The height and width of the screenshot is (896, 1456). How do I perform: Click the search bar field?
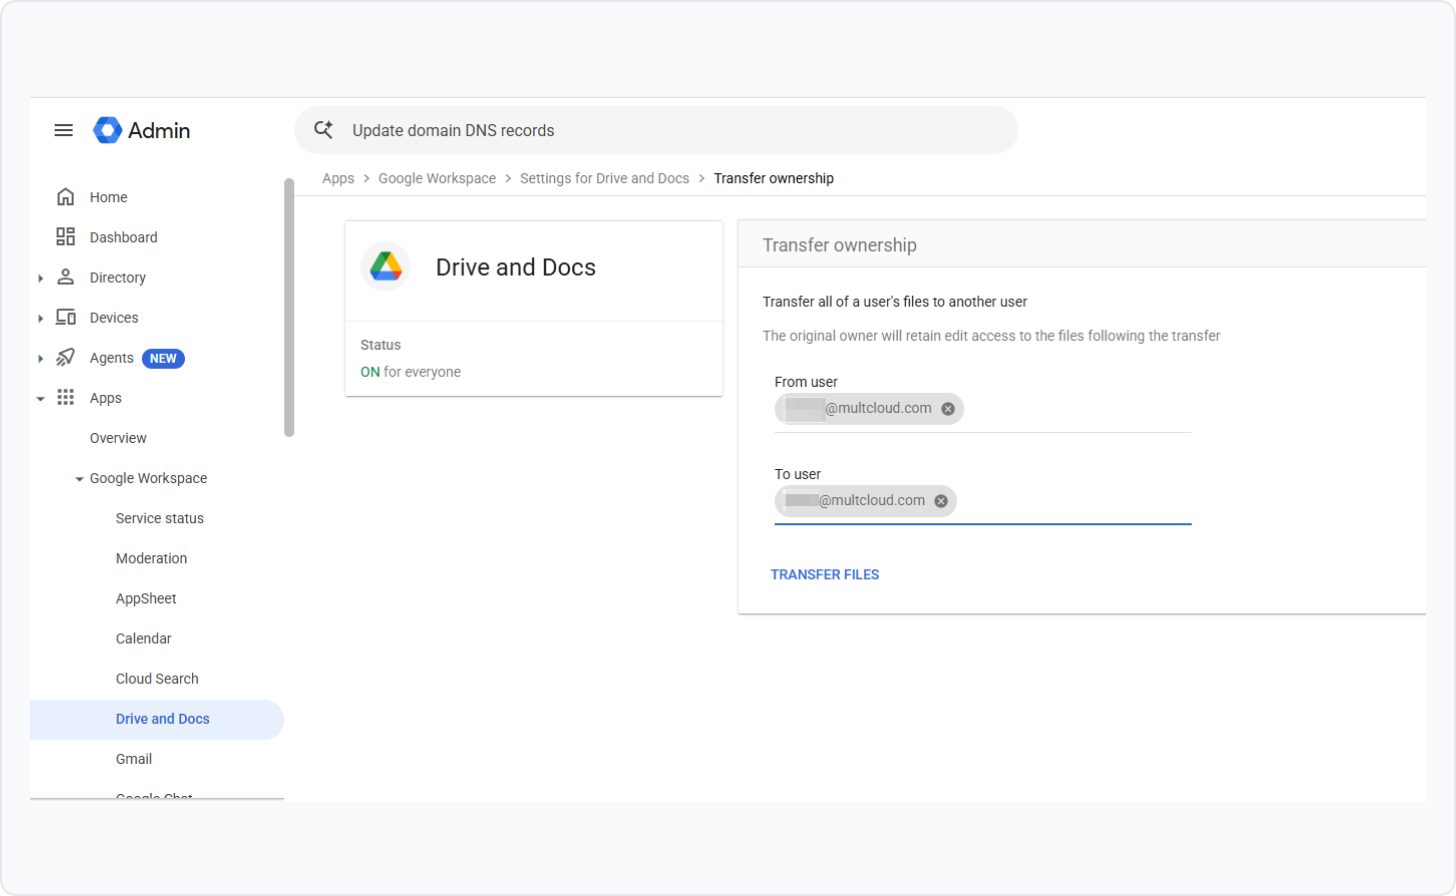[x=656, y=130]
